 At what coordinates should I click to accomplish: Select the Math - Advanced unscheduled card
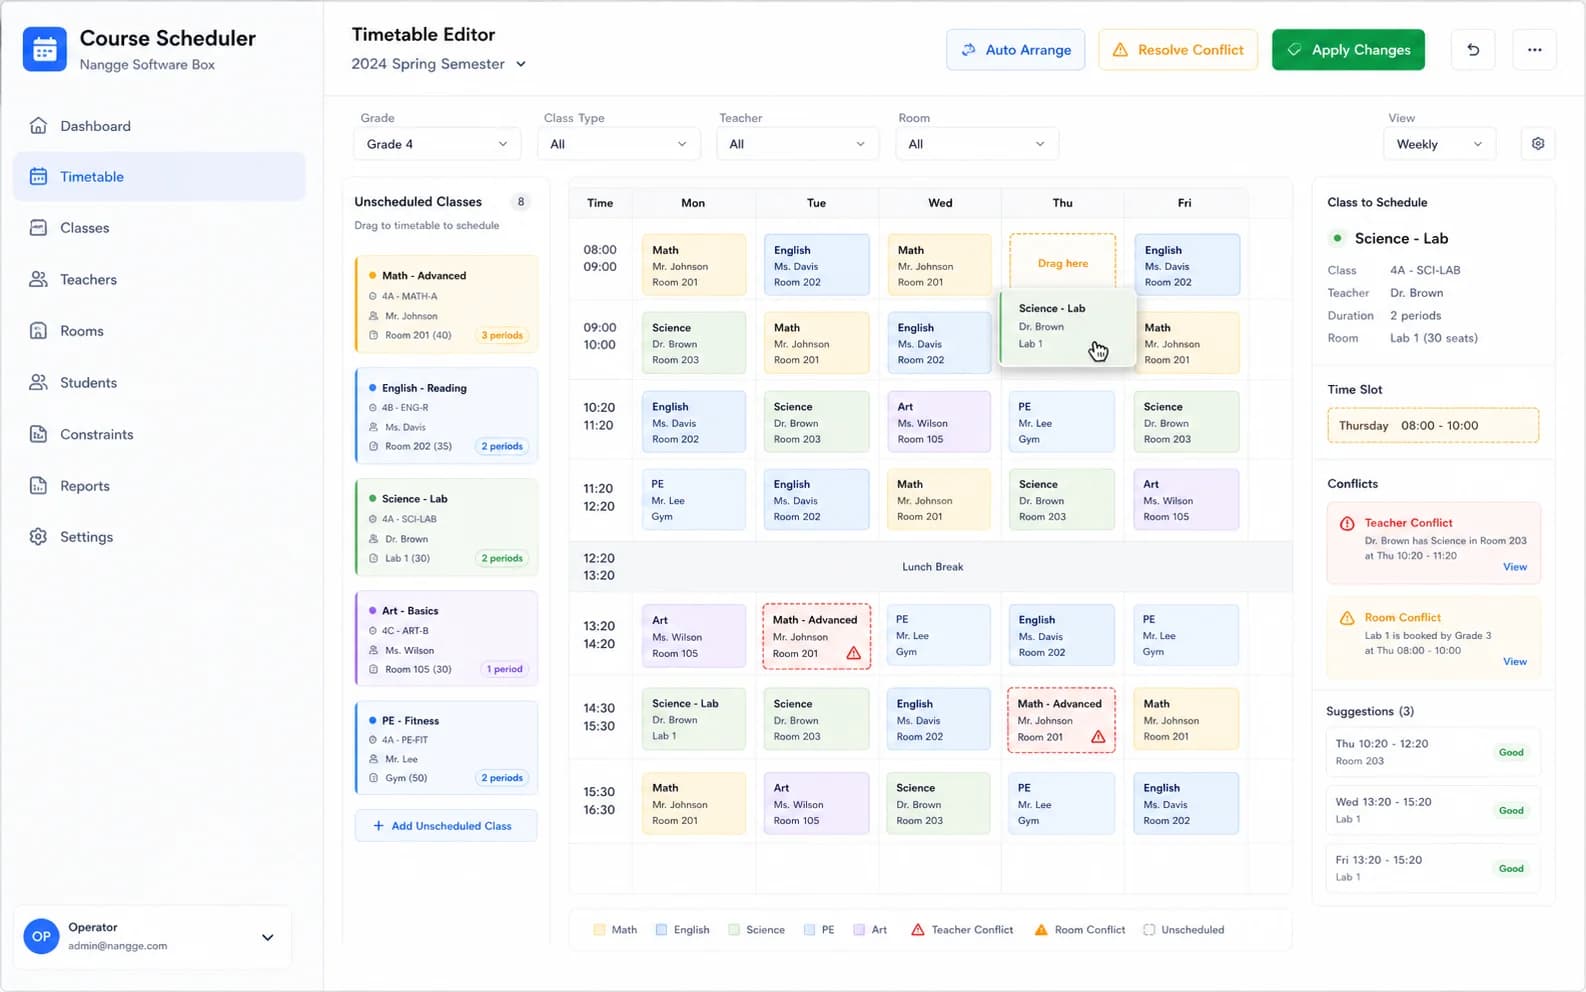click(447, 304)
